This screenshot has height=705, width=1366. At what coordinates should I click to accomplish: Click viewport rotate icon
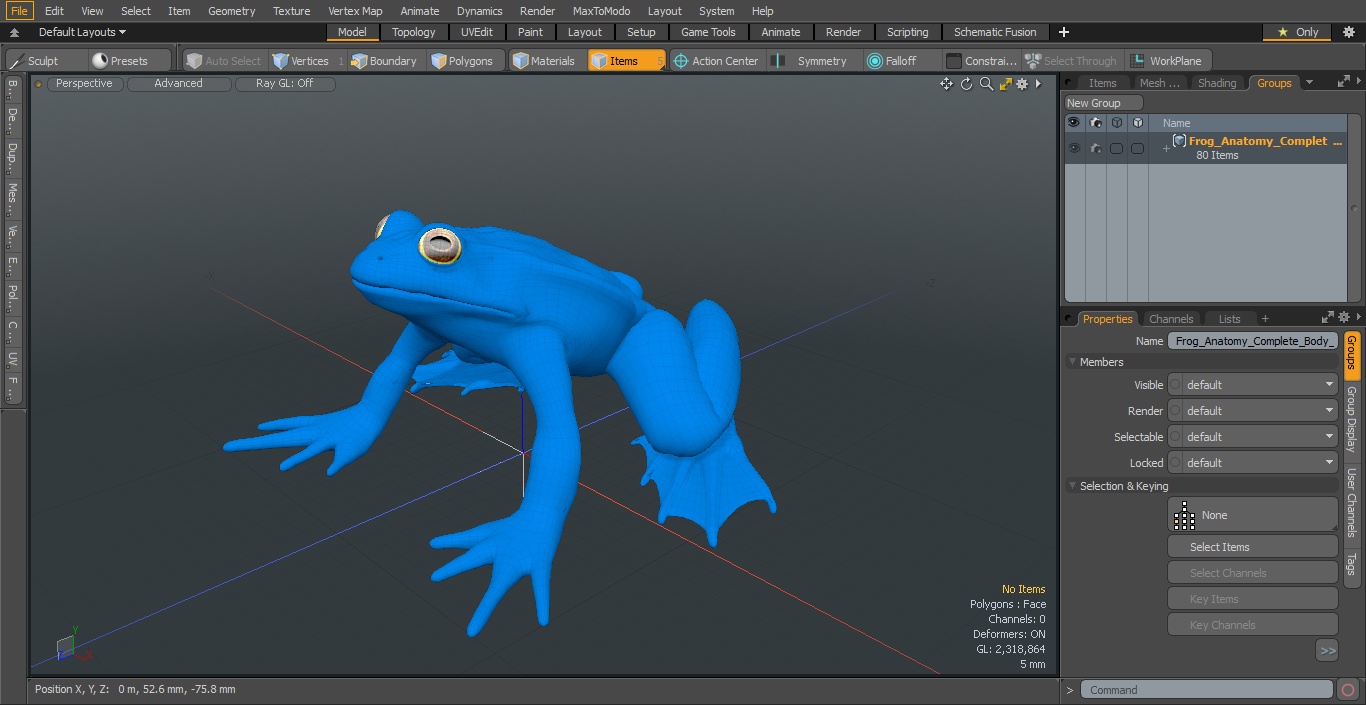click(967, 84)
